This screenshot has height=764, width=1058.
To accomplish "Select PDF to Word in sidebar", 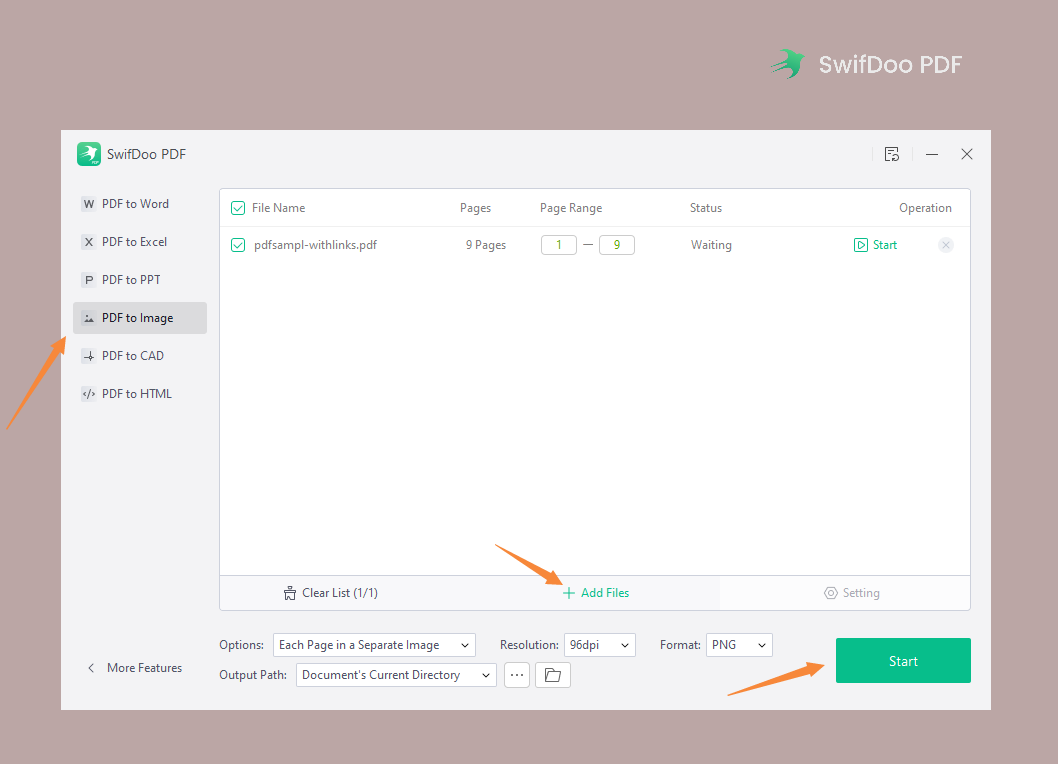I will pos(140,204).
